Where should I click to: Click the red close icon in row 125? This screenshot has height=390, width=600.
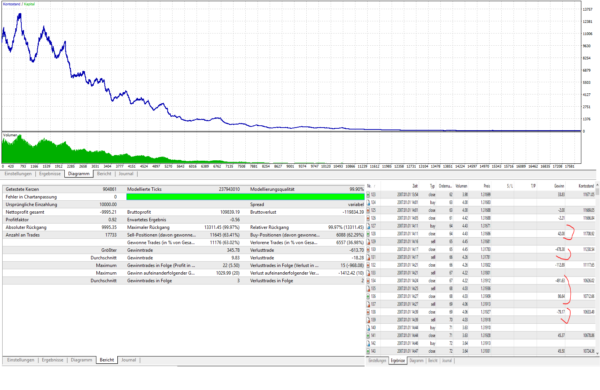pyautogui.click(x=368, y=211)
